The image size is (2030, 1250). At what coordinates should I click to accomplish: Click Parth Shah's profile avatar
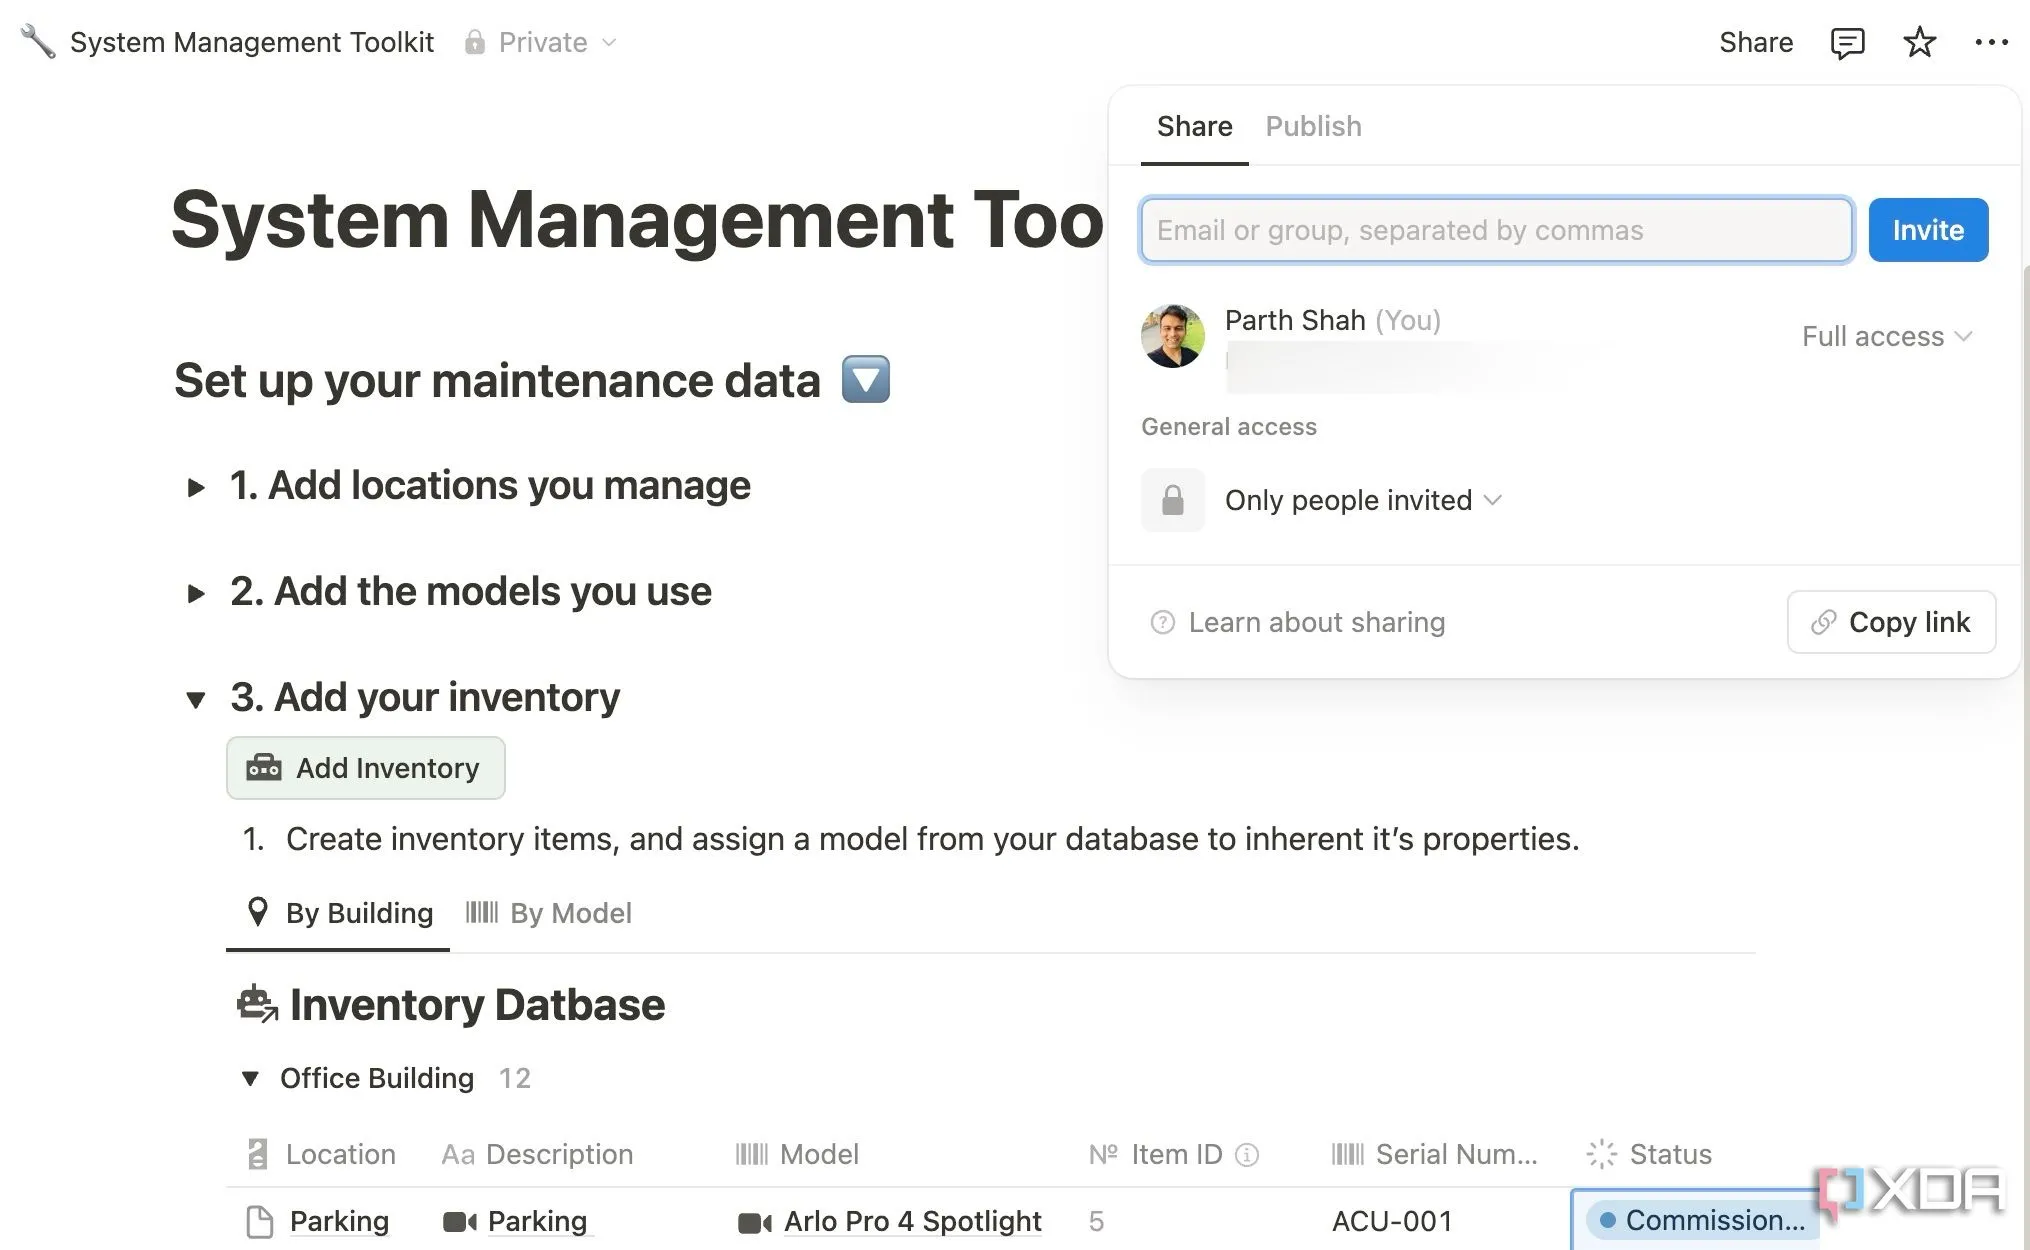[1172, 337]
